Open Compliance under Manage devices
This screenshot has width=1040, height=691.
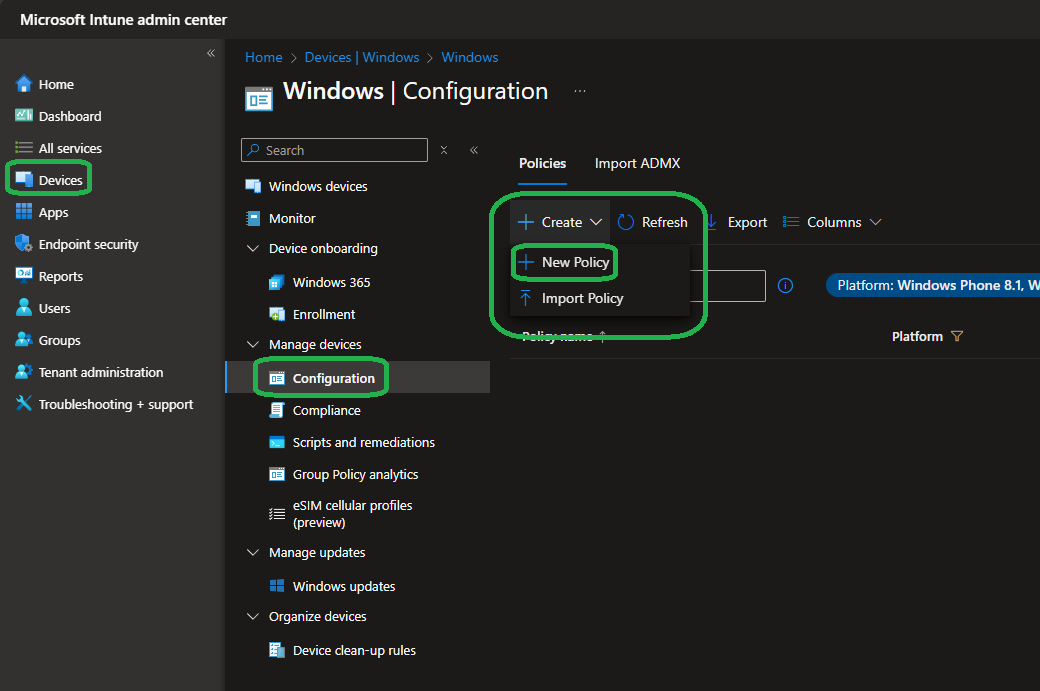click(x=326, y=410)
